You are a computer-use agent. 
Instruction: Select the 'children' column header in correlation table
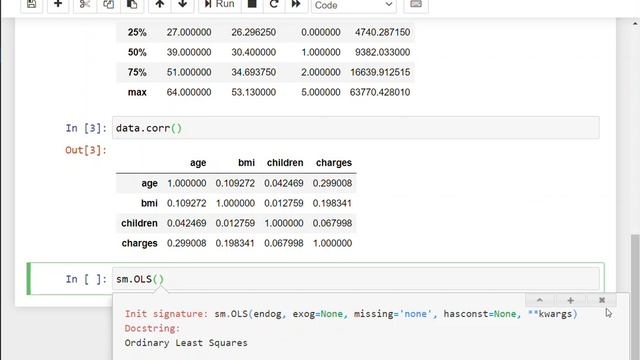(x=285, y=163)
